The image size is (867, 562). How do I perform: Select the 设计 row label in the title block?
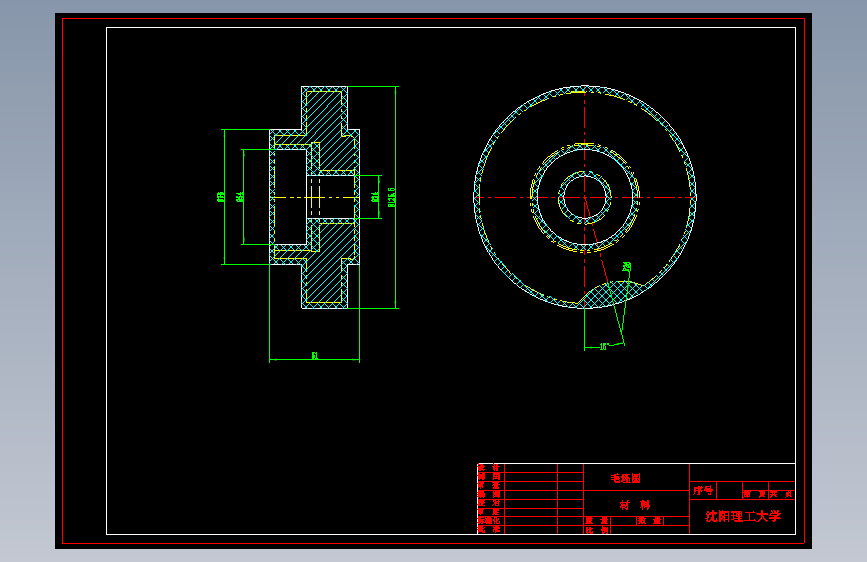(x=489, y=468)
